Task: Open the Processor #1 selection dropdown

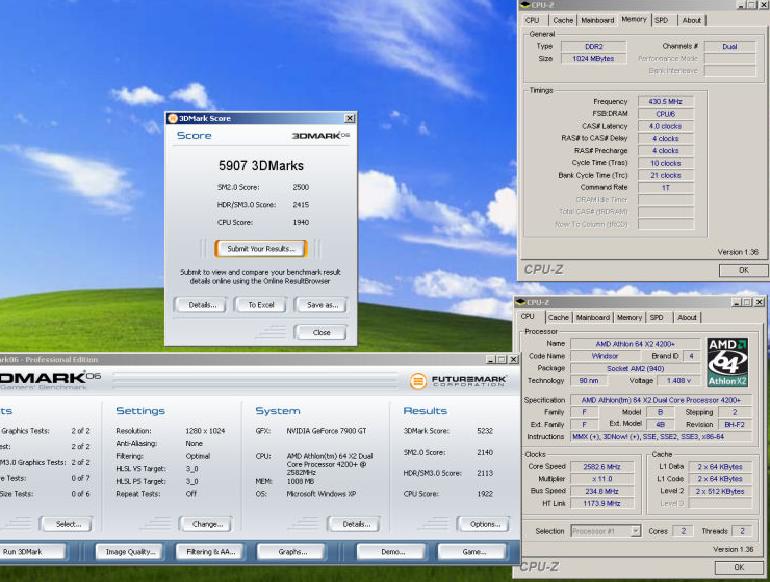Action: 635,531
